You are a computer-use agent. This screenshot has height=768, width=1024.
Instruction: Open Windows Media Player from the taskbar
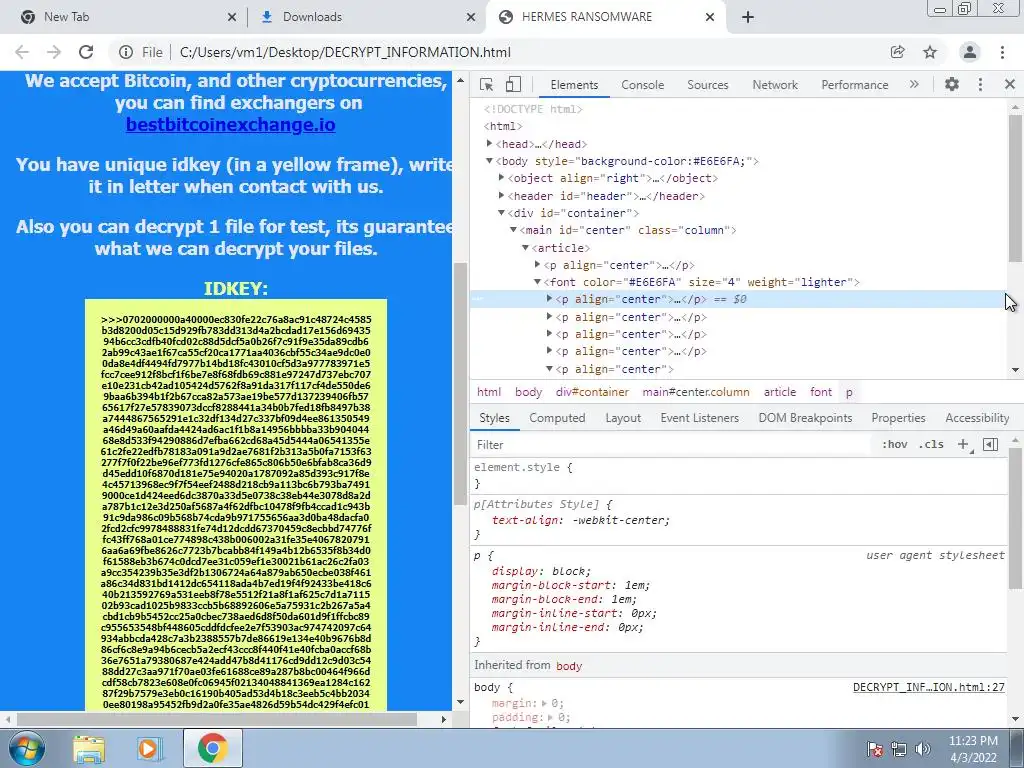[x=149, y=748]
